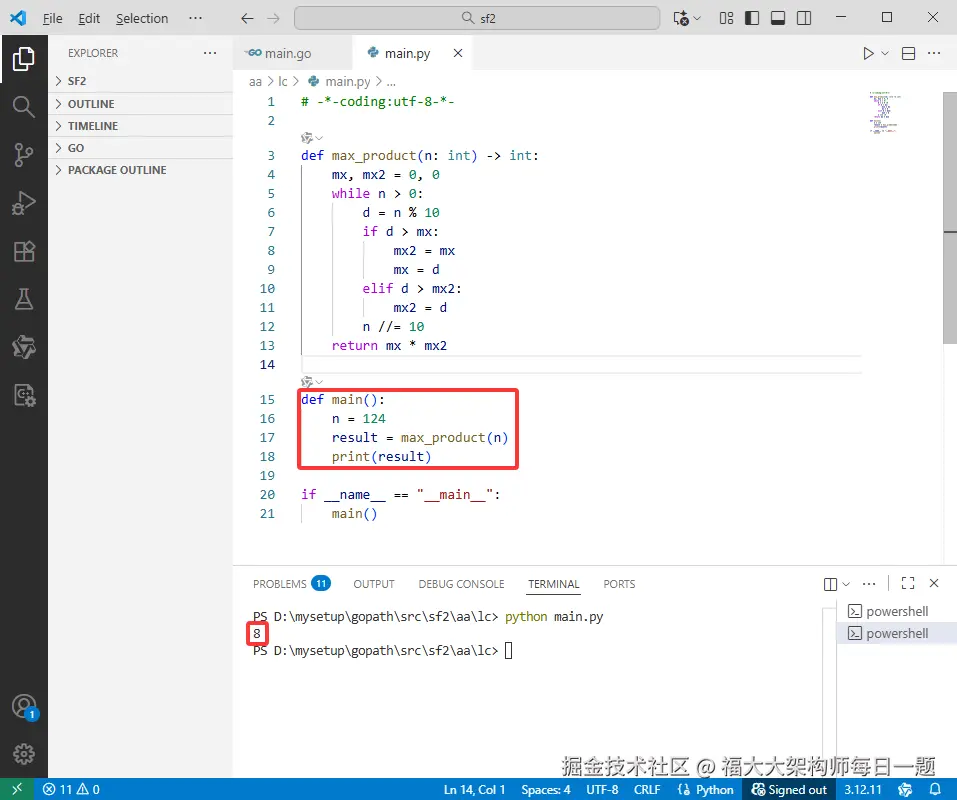Select the second powershell terminal entry
Screen dimensions: 957x800
[x=897, y=633]
